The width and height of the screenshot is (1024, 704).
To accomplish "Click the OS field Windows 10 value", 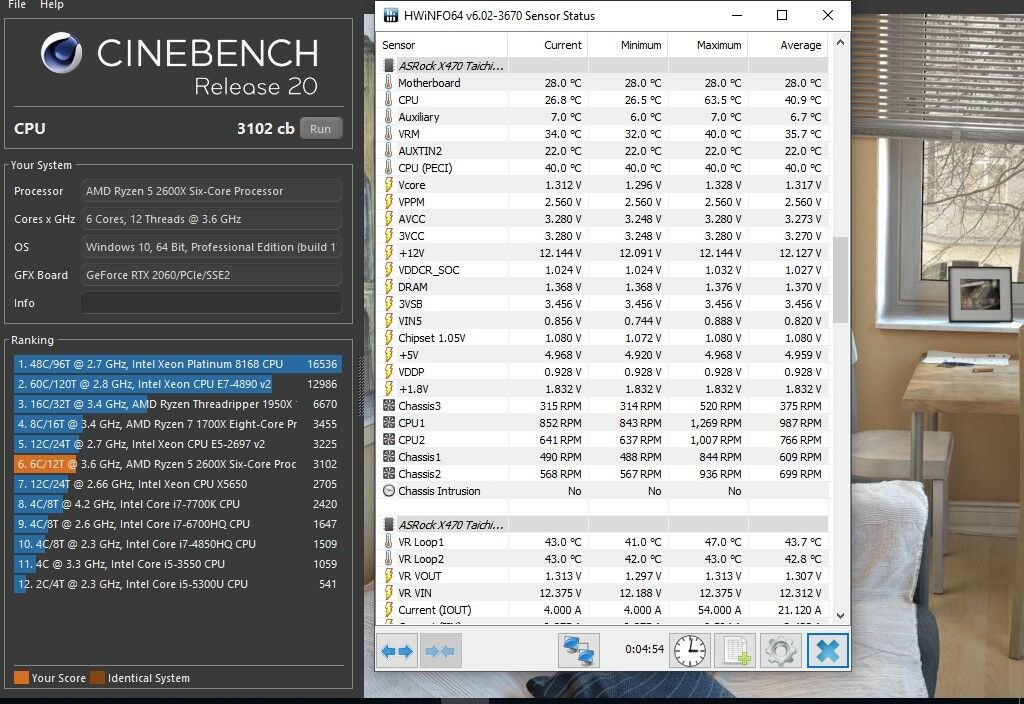I will point(211,247).
